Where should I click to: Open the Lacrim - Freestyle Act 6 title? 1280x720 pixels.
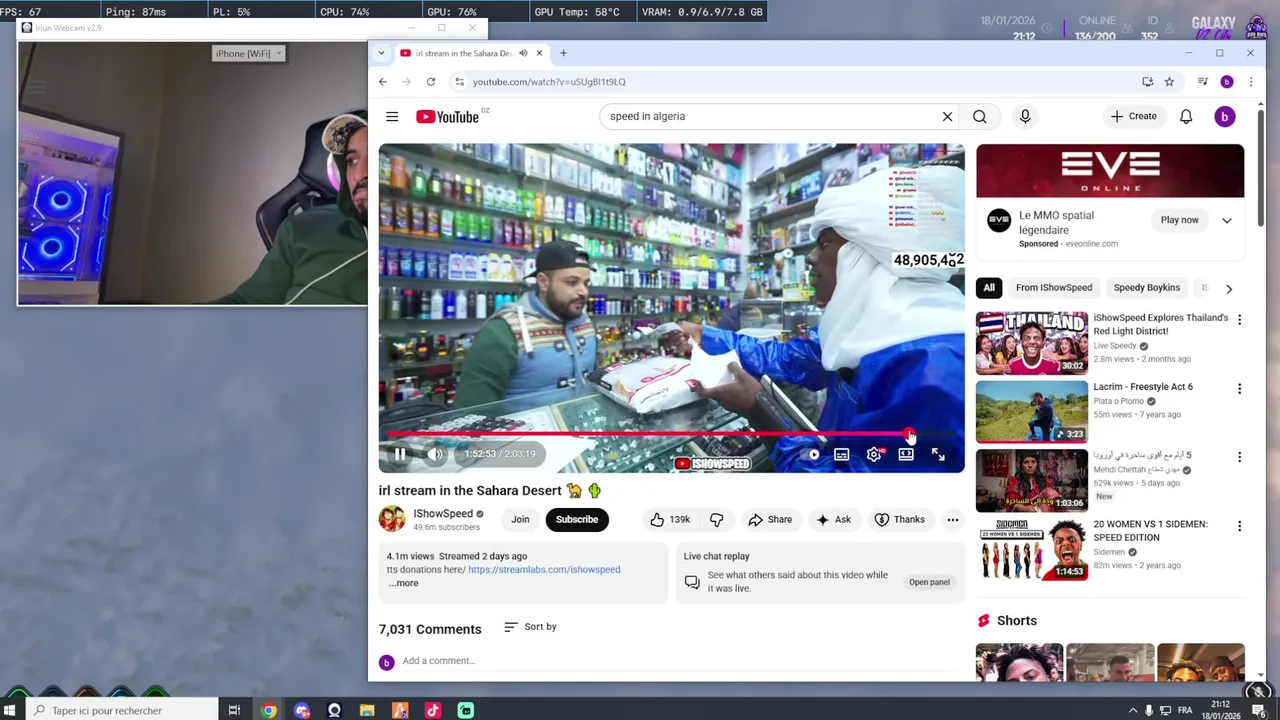[1143, 387]
